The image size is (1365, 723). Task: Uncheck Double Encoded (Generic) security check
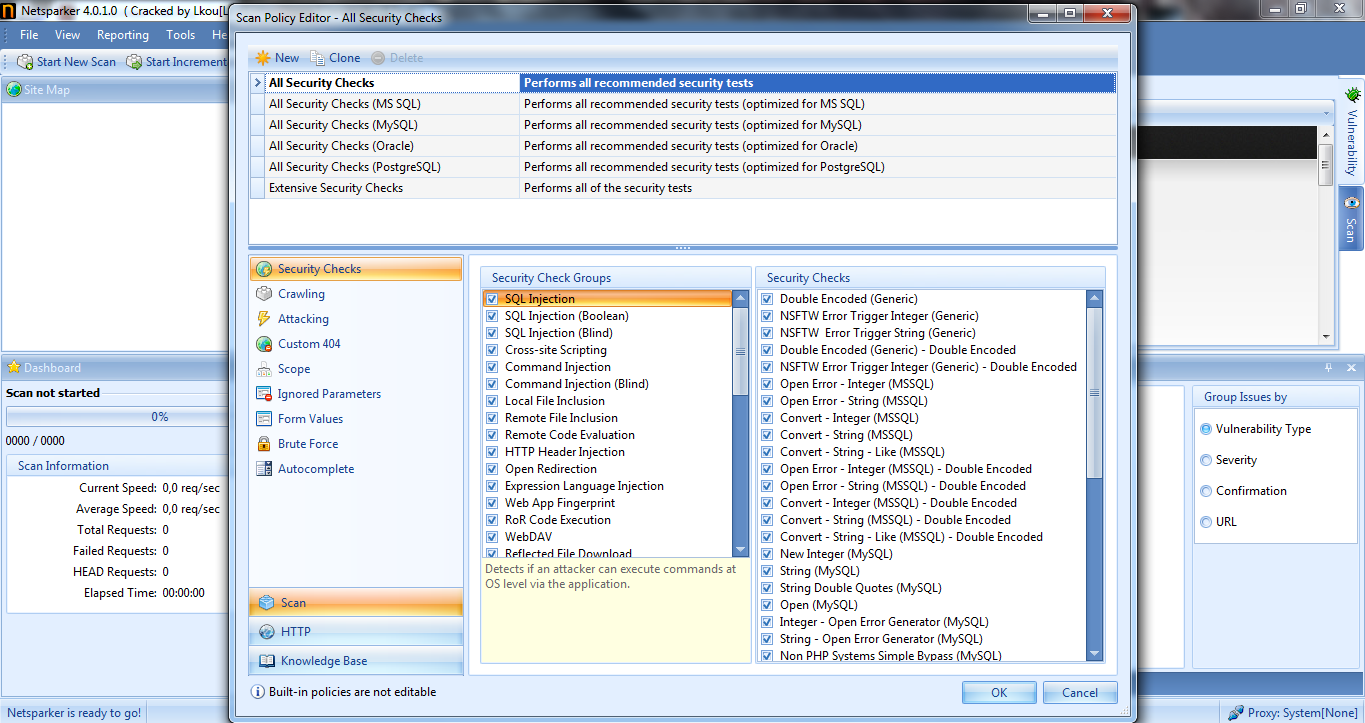(x=767, y=299)
